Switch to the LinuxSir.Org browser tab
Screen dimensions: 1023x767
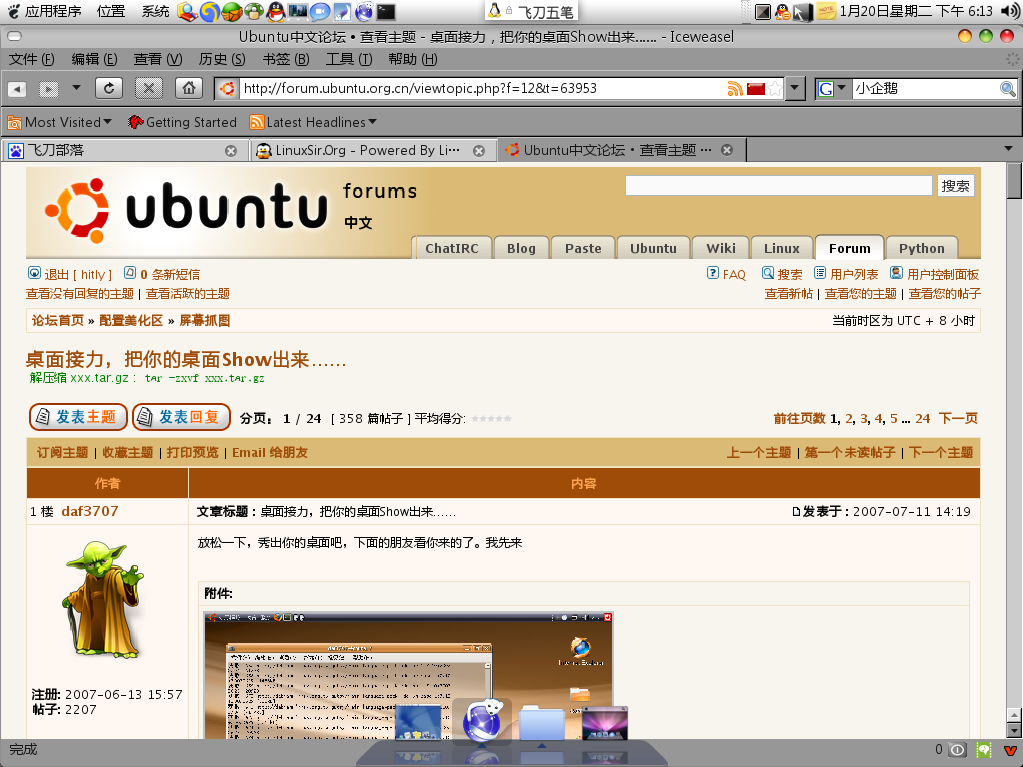click(372, 150)
